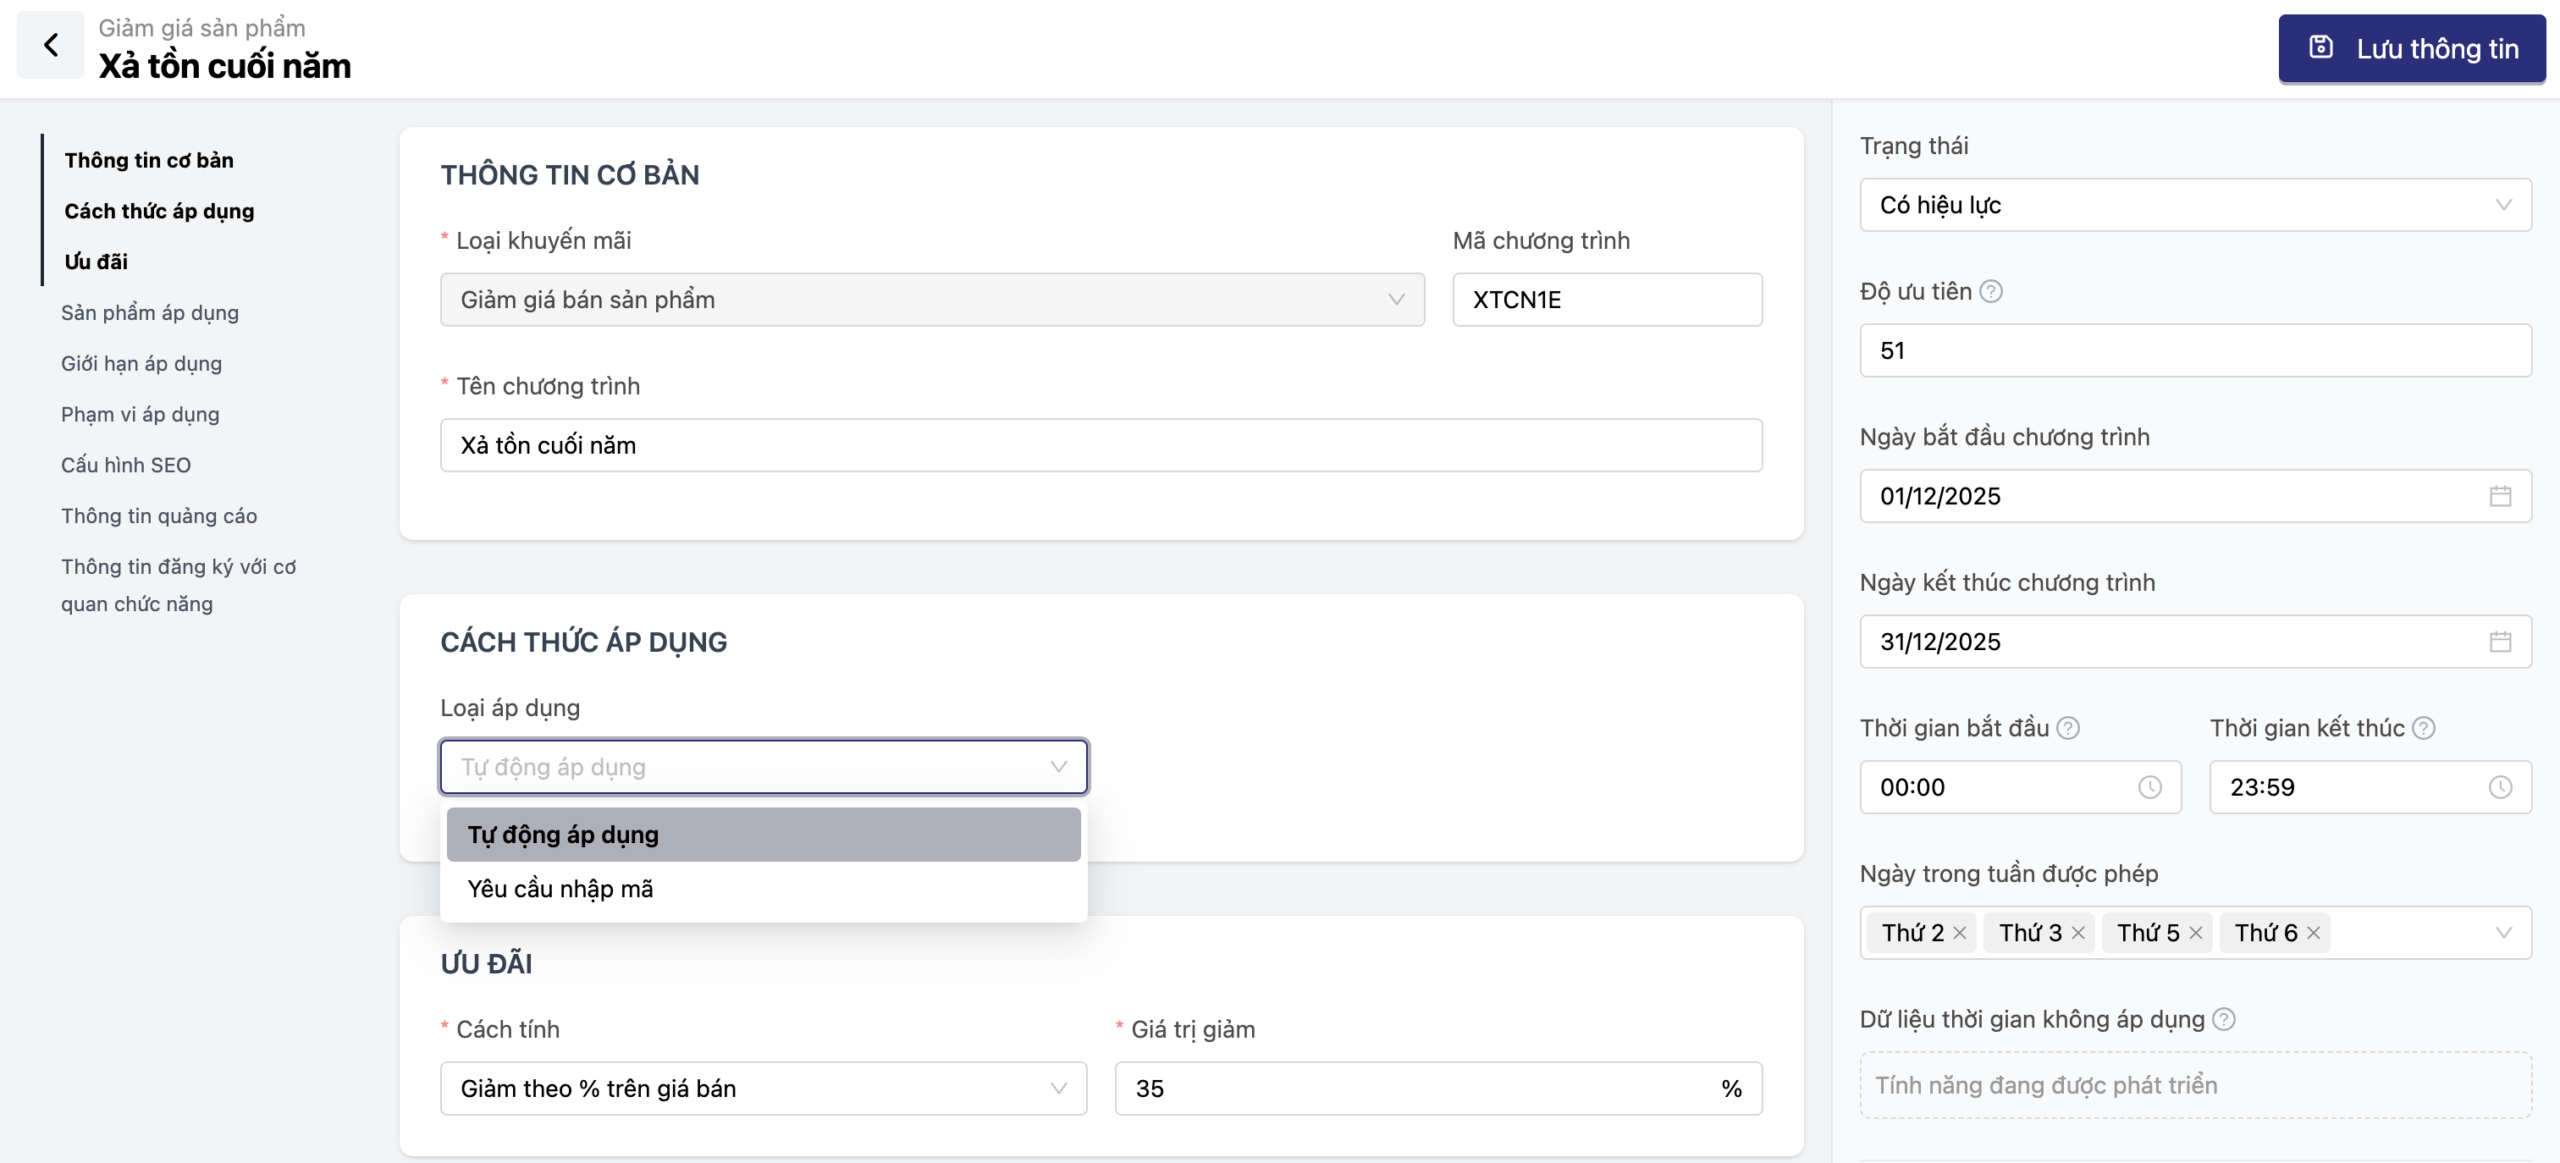Click clock icon in start time field
This screenshot has width=2560, height=1163.
coord(2149,787)
